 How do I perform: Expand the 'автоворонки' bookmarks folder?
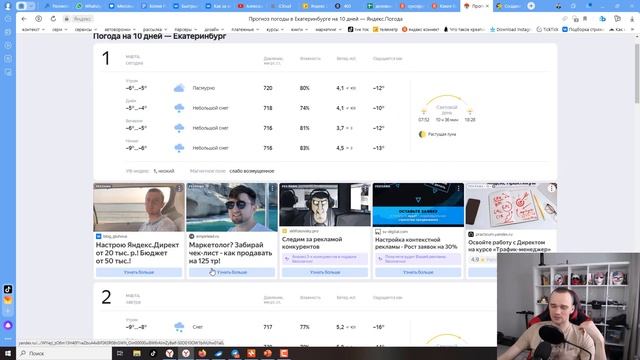coord(120,29)
